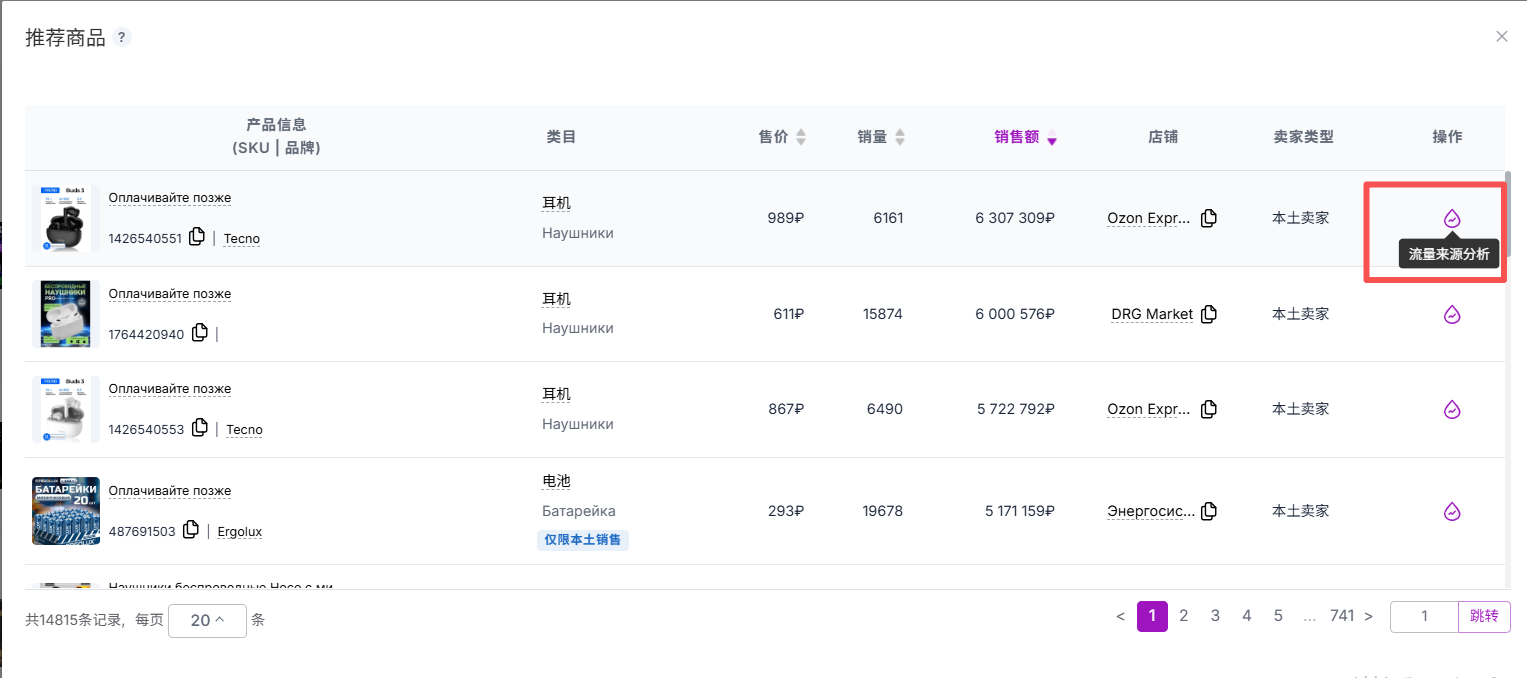1527x678 pixels.
Task: Open the 20 per-page size dropdown
Action: [207, 620]
